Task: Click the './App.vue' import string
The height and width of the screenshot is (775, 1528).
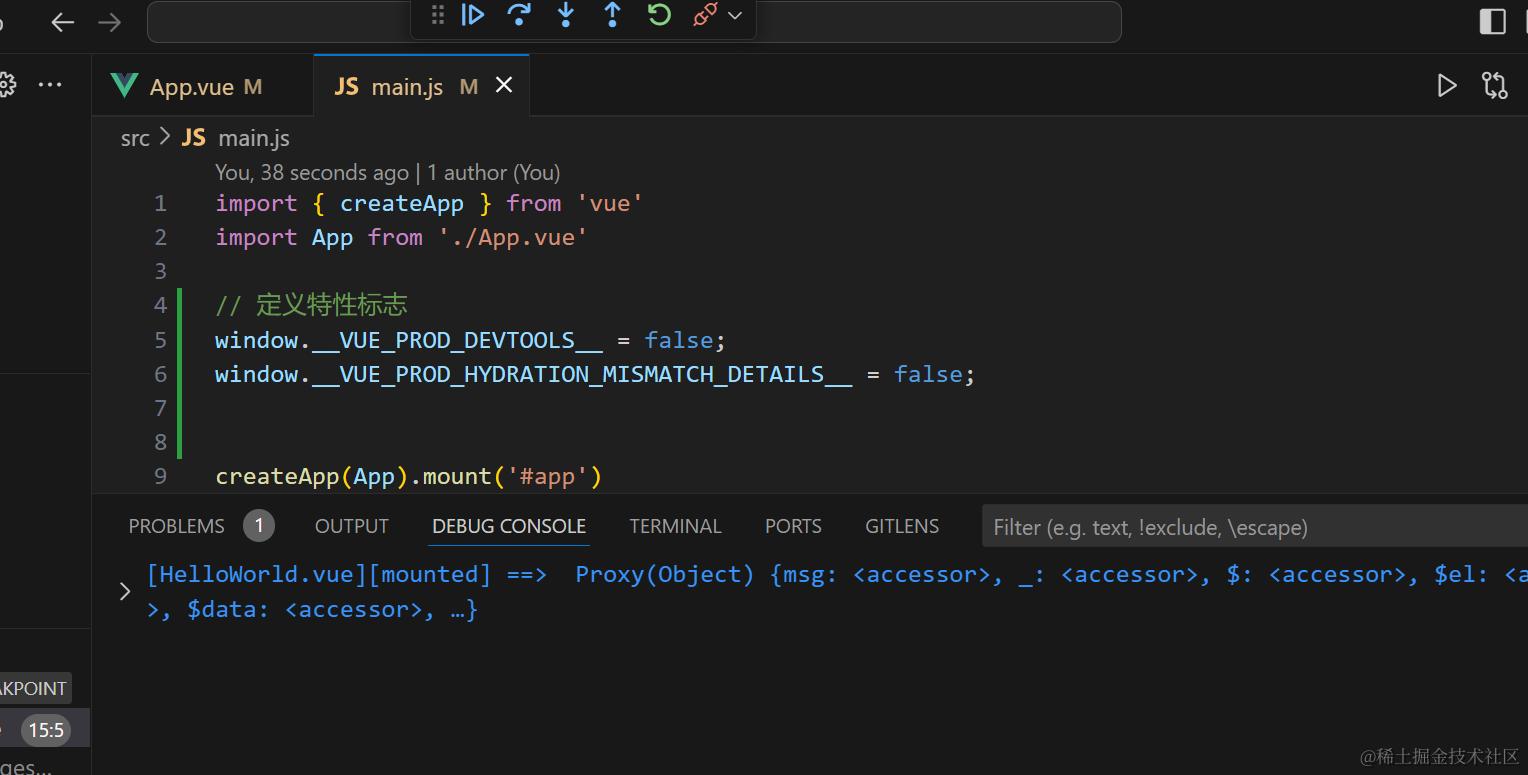Action: click(x=513, y=237)
